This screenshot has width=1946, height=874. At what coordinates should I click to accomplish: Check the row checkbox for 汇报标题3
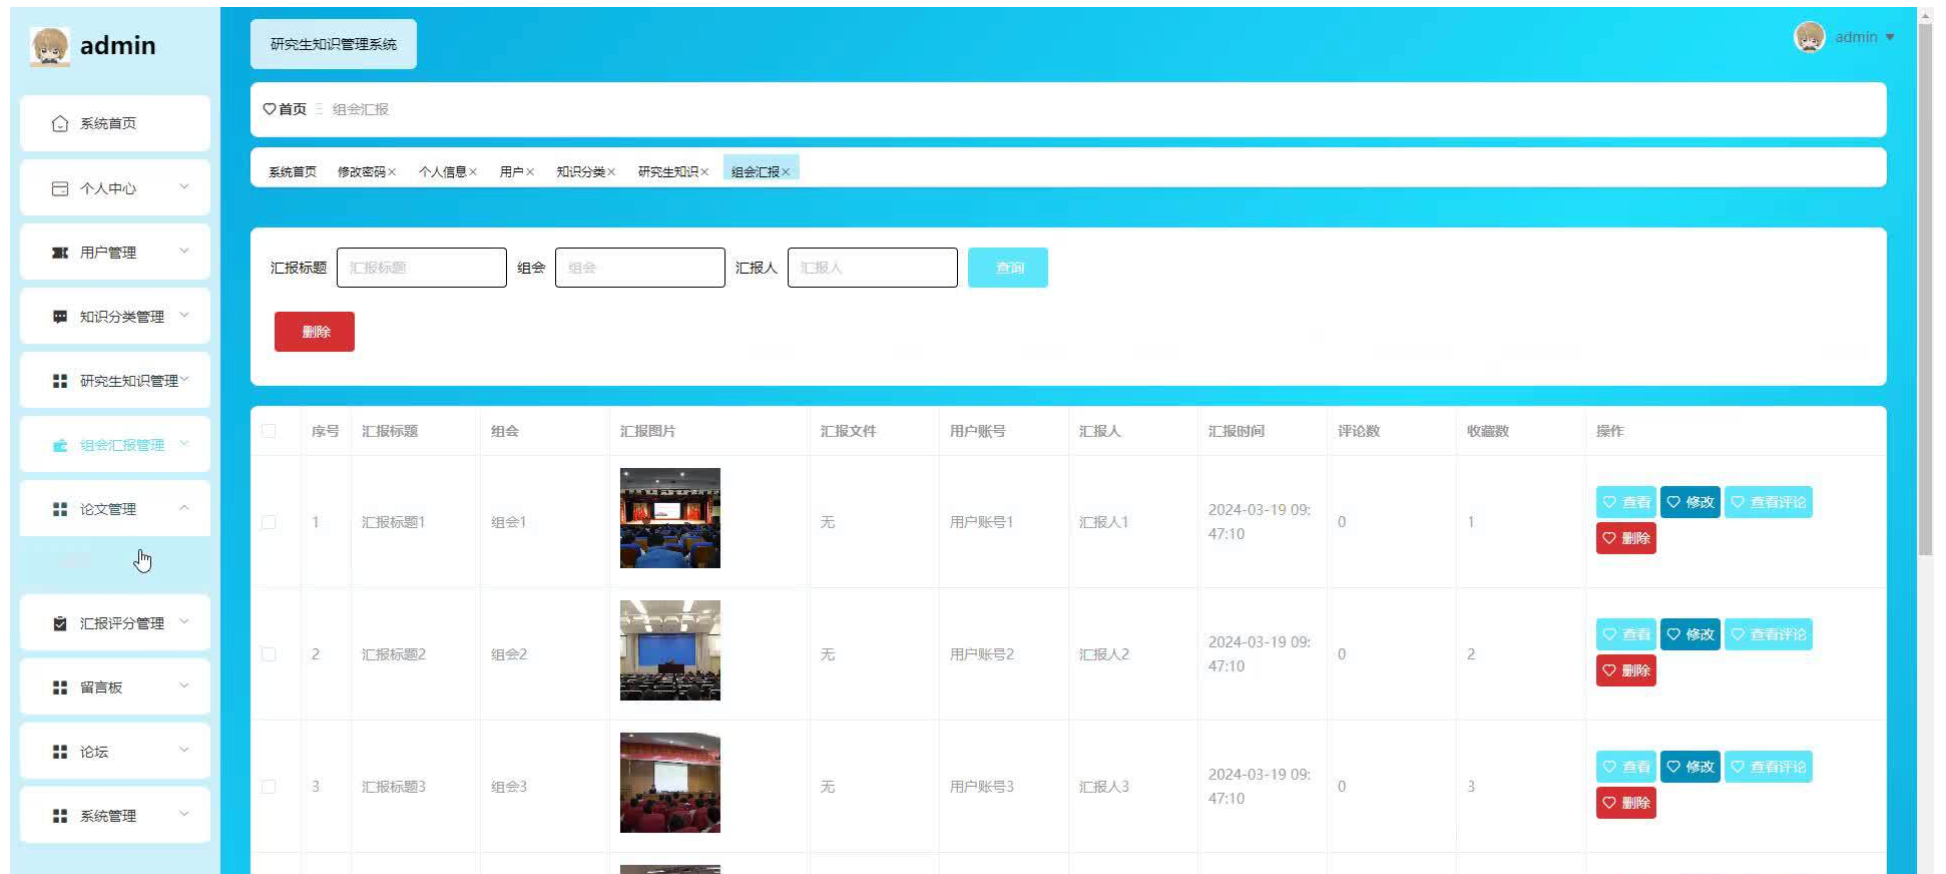[x=269, y=787]
